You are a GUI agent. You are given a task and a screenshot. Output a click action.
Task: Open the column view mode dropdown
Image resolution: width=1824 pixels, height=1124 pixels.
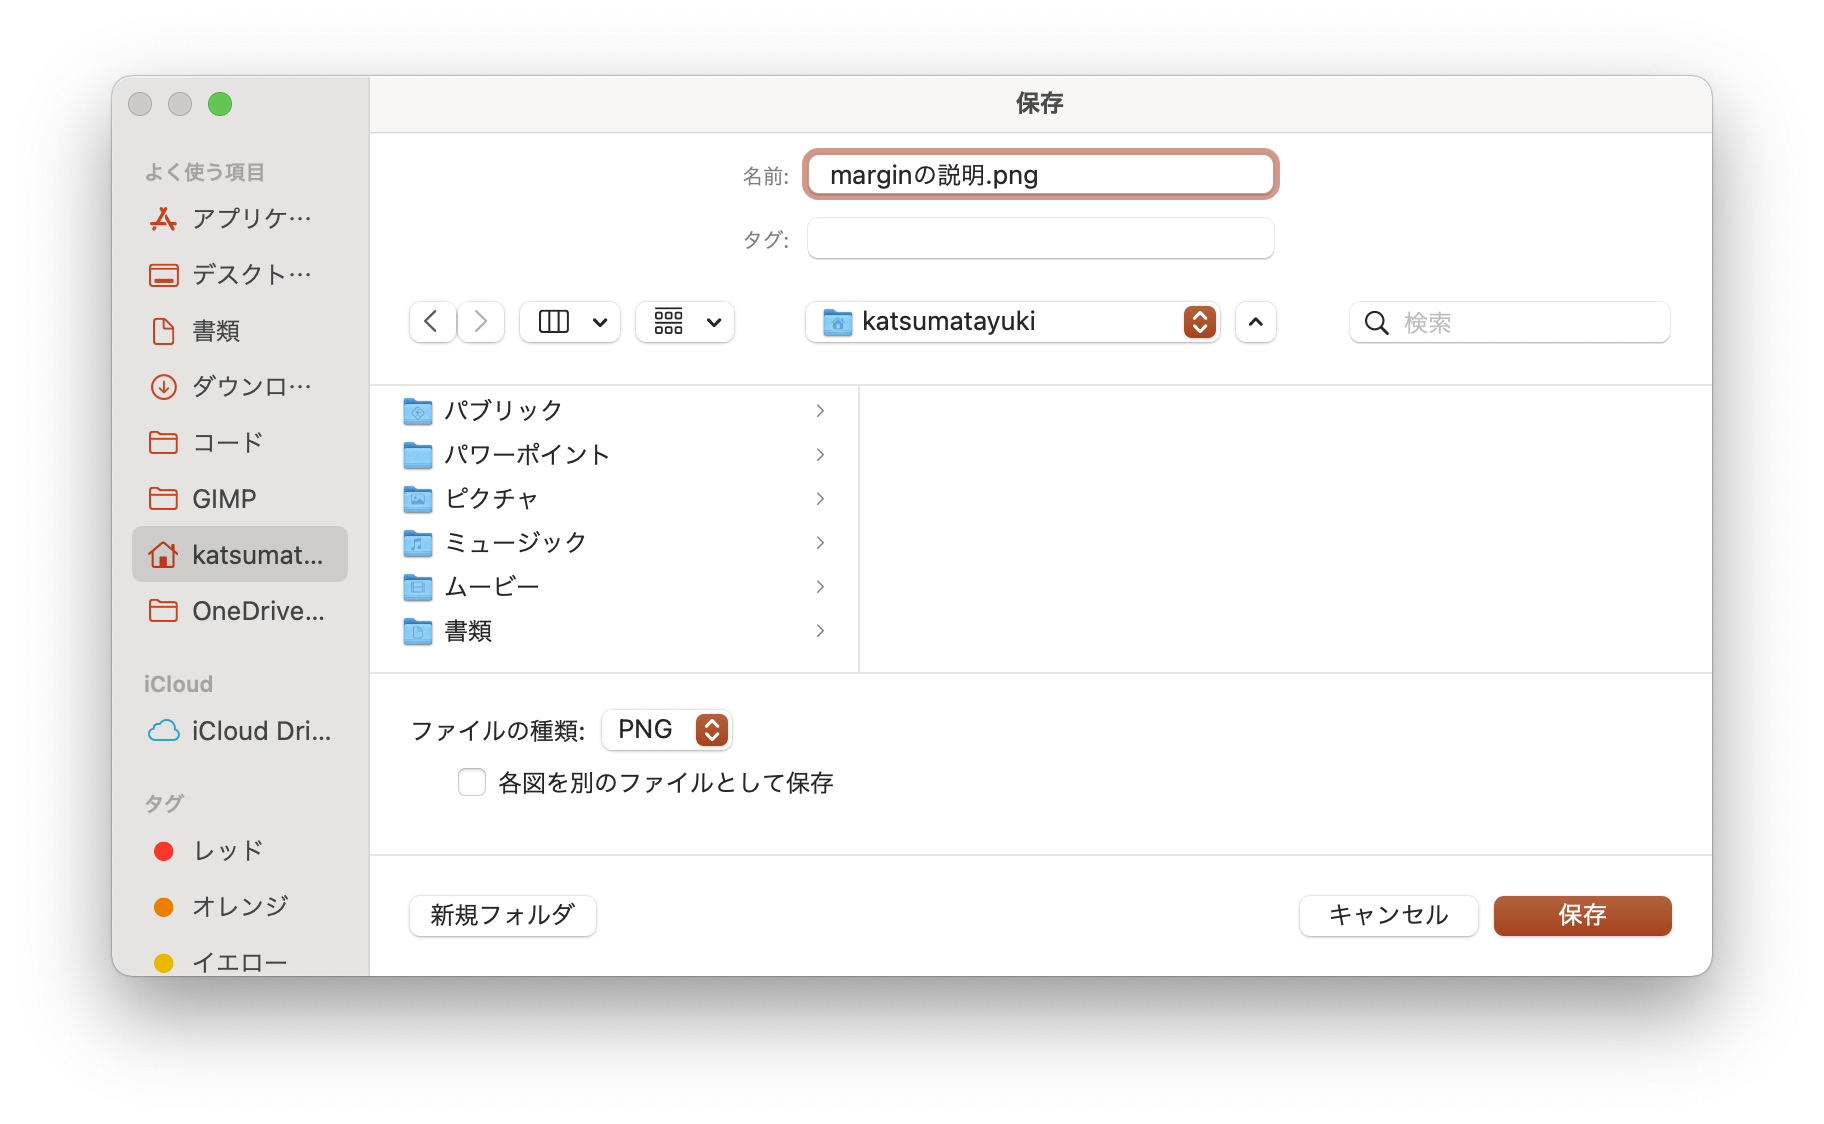tap(570, 322)
